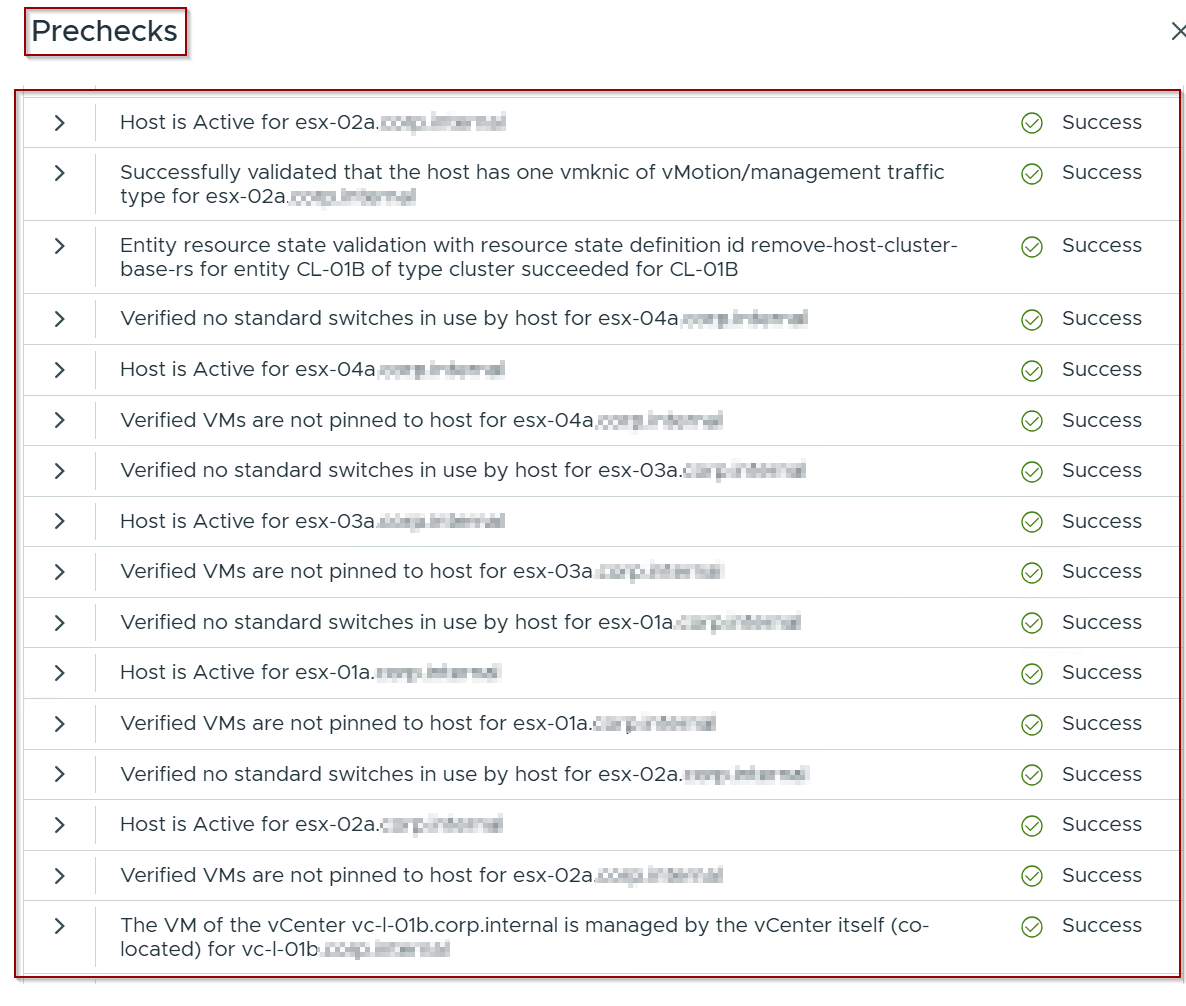The image size is (1186, 1006).
Task: Expand the vmknic vMotion/management traffic precheck
Action: [x=60, y=173]
